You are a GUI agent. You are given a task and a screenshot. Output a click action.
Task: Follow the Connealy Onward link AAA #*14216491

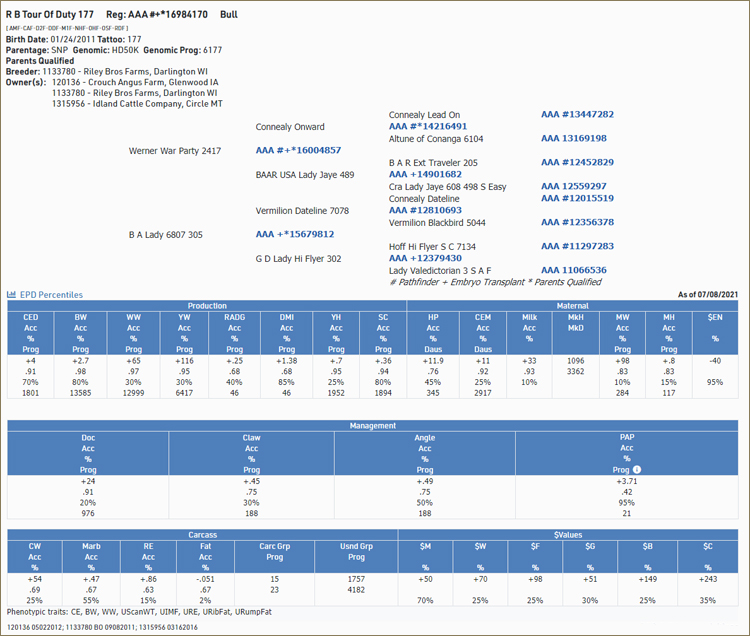(428, 127)
